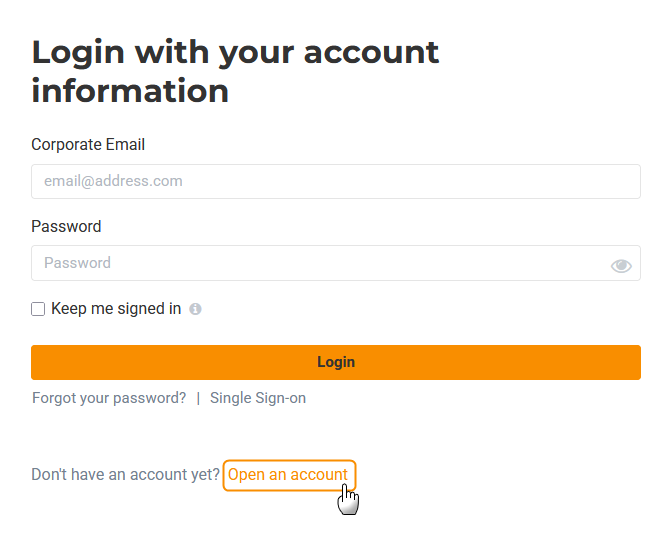Follow the Open an account link
Viewport: 665px width, 538px height.
click(288, 475)
